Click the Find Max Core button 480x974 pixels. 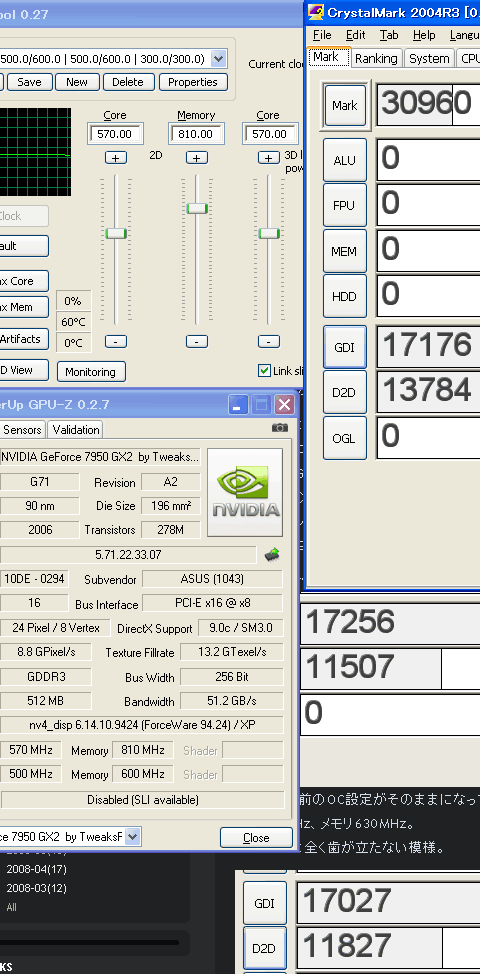click(x=23, y=281)
